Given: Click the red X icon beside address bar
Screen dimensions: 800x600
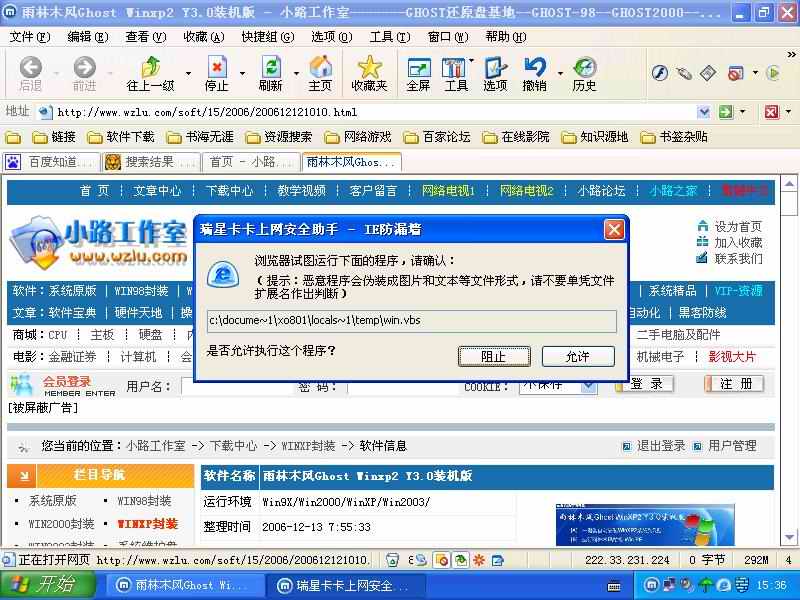Looking at the screenshot, I should coord(772,112).
